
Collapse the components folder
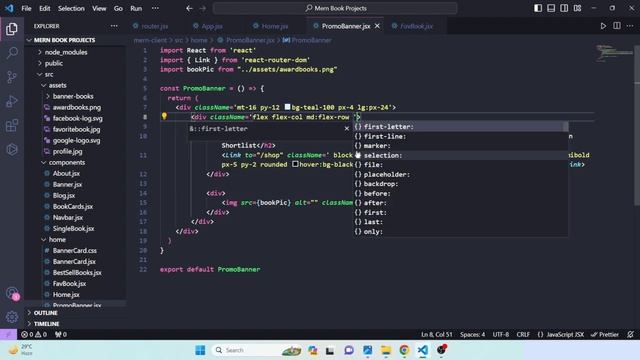point(67,162)
